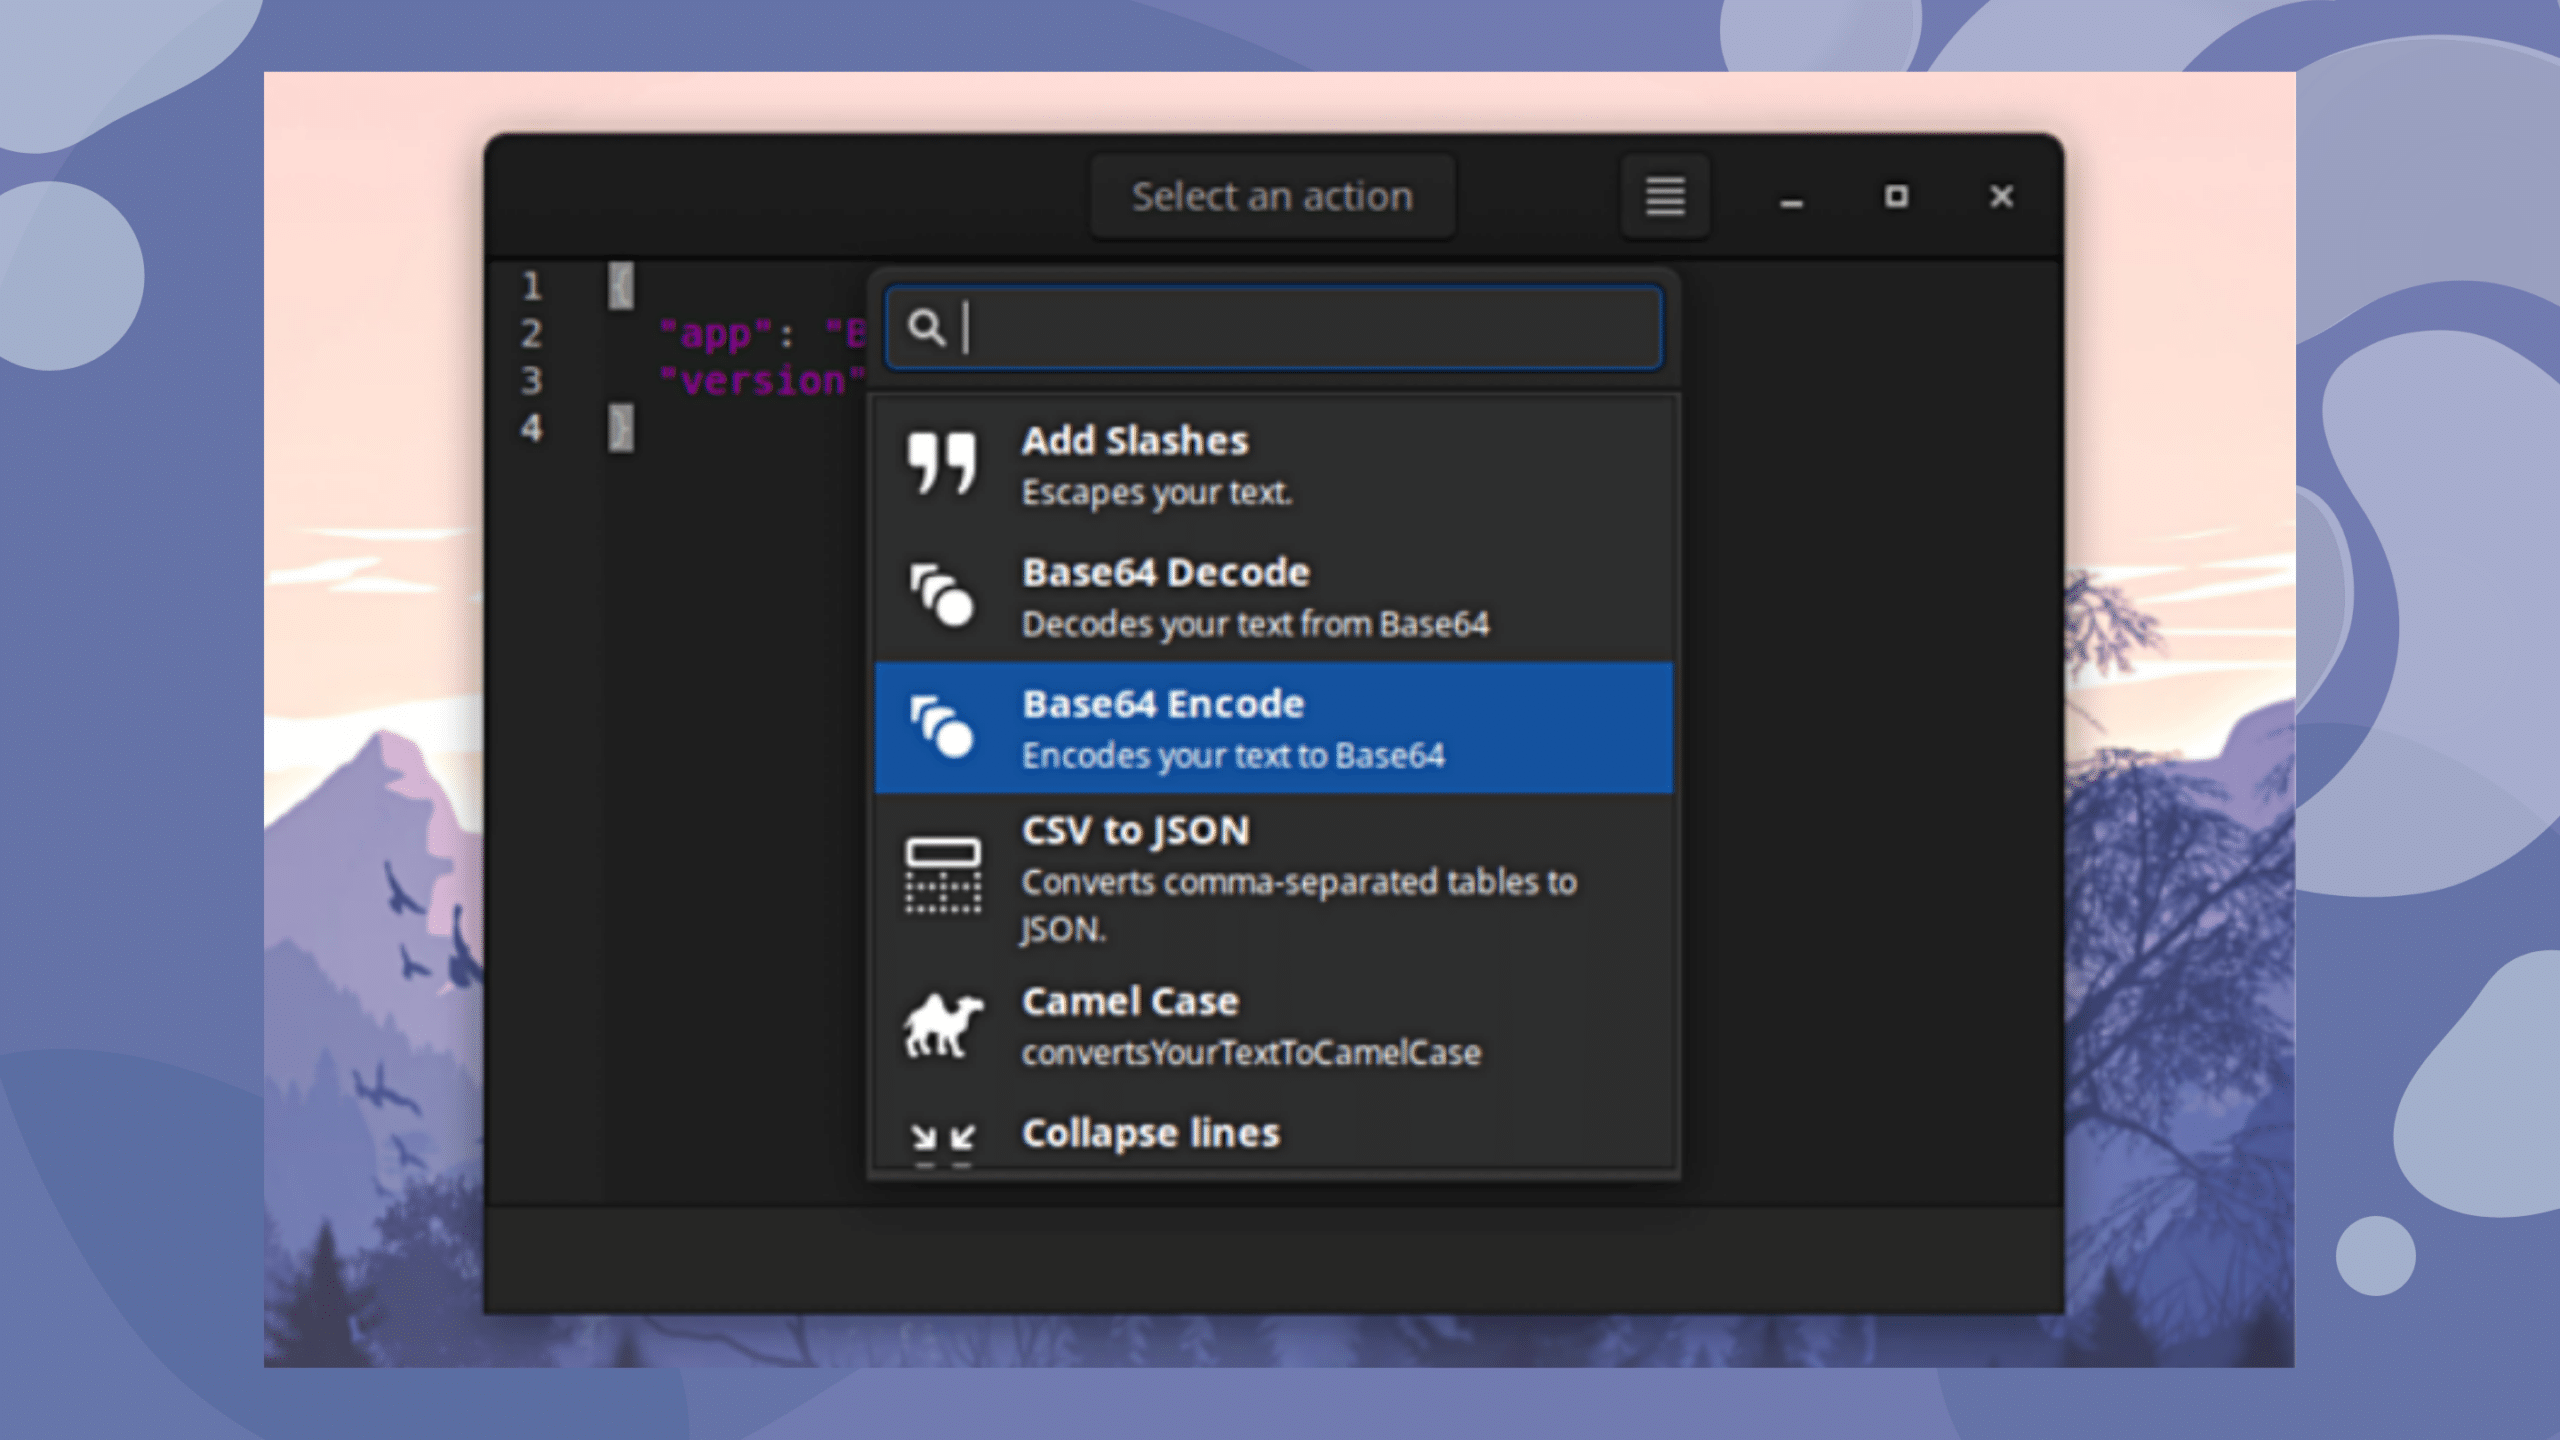2560x1440 pixels.
Task: Click the Add Slashes quotation marks icon
Action: (941, 464)
